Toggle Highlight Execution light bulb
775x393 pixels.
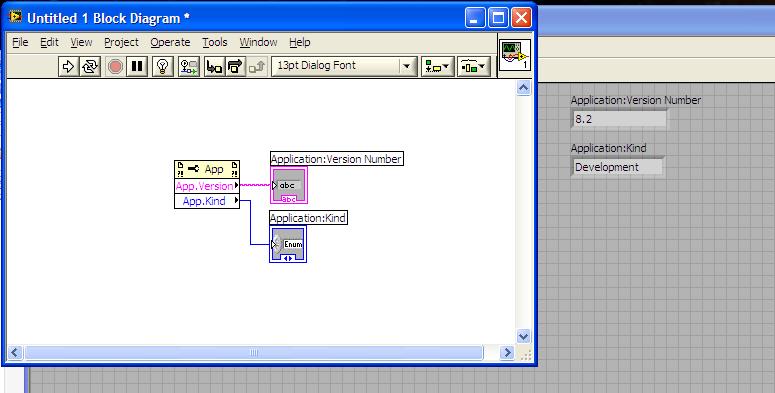pyautogui.click(x=163, y=66)
